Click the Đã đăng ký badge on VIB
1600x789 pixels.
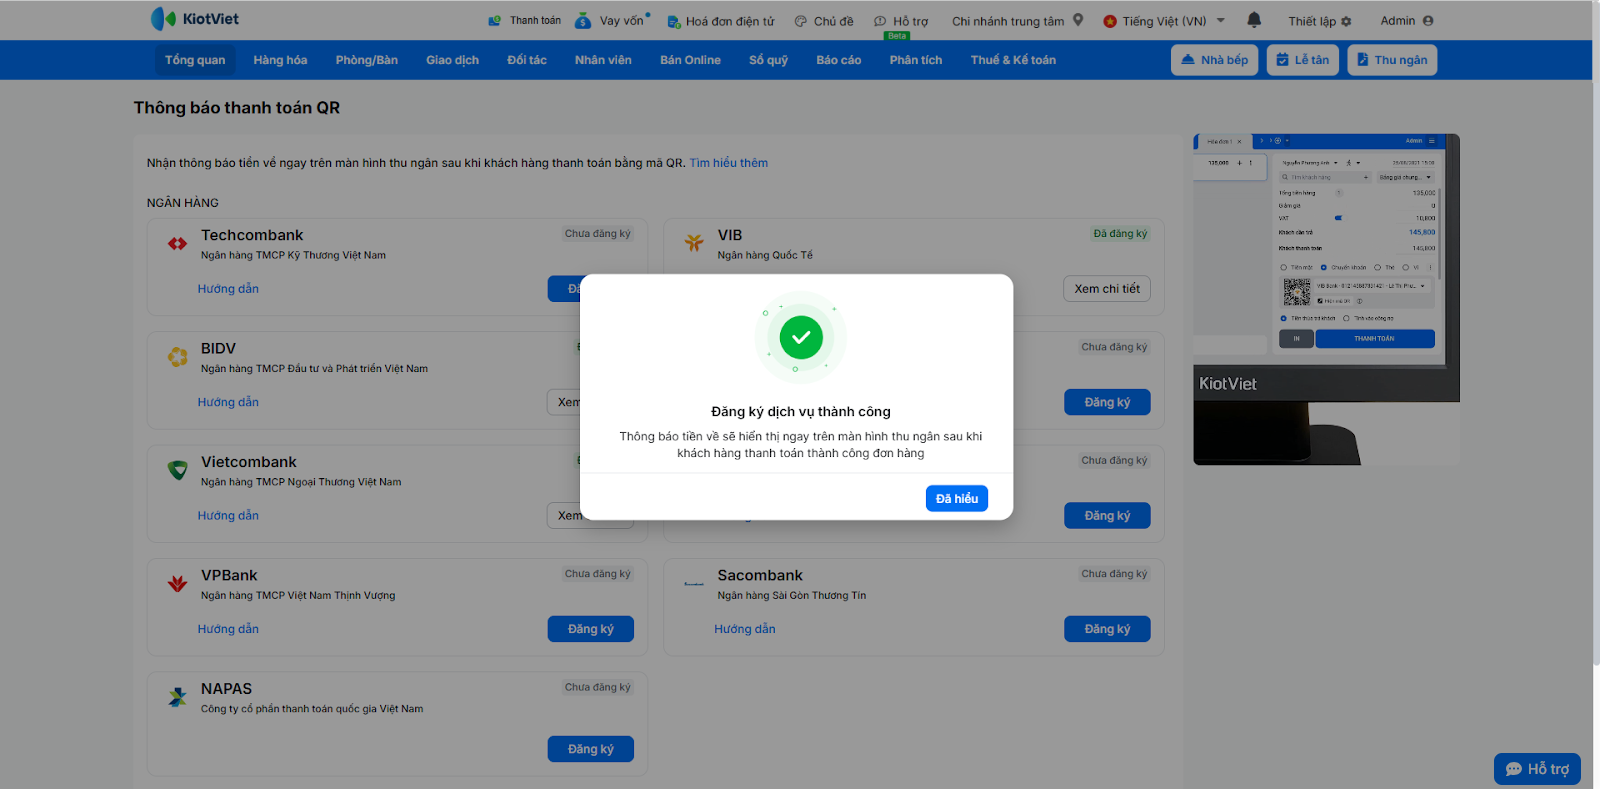1120,234
